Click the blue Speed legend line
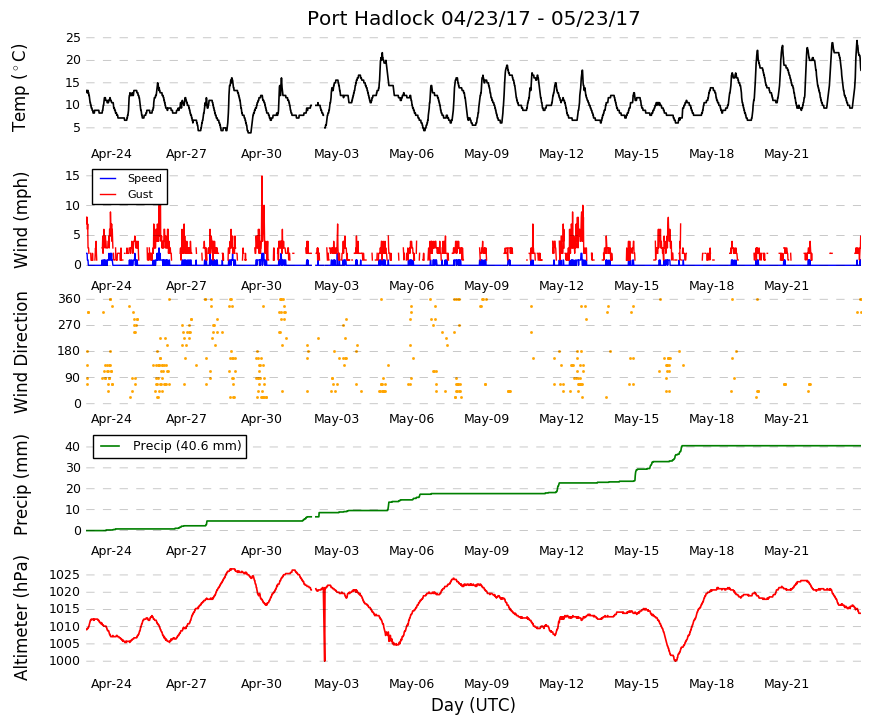This screenshot has width=871, height=725. point(108,179)
